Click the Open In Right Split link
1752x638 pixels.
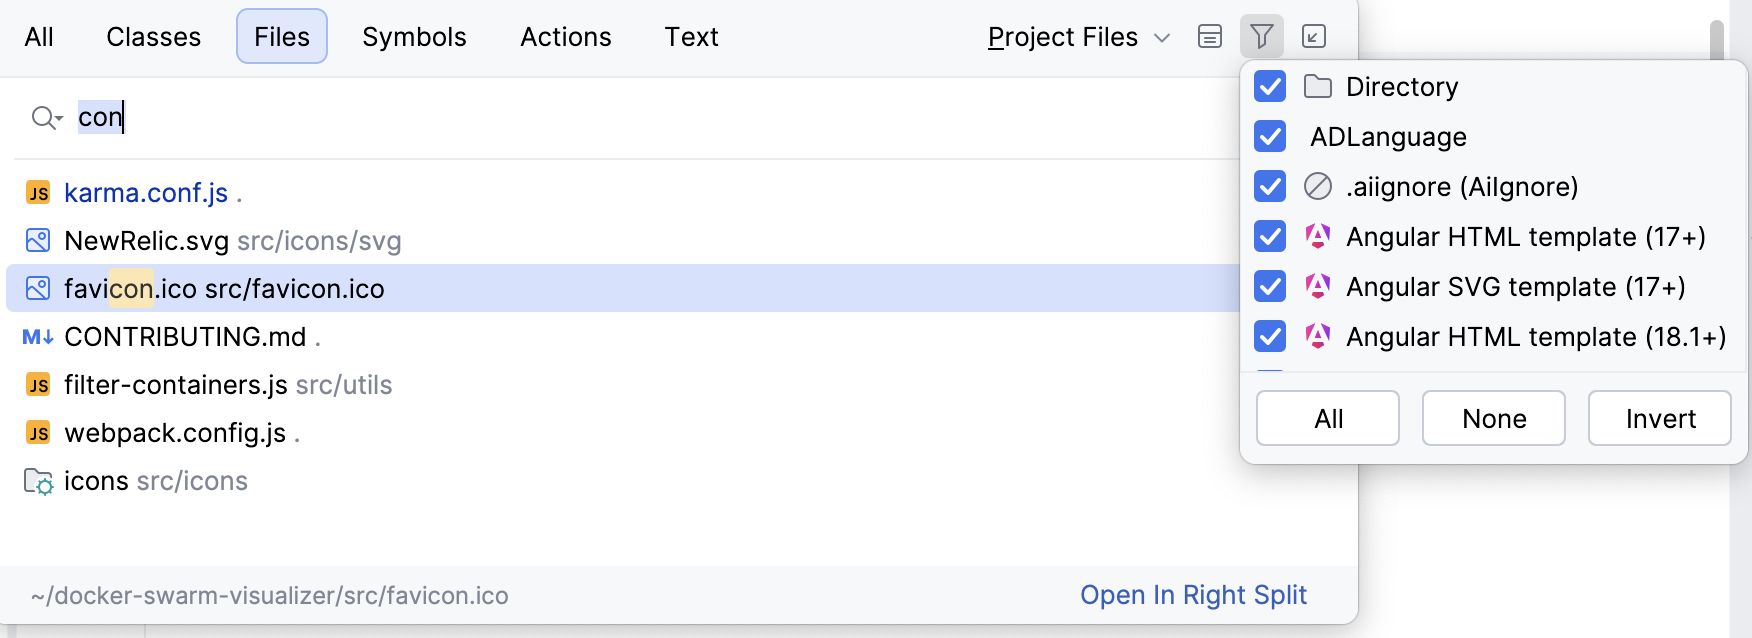(x=1193, y=595)
